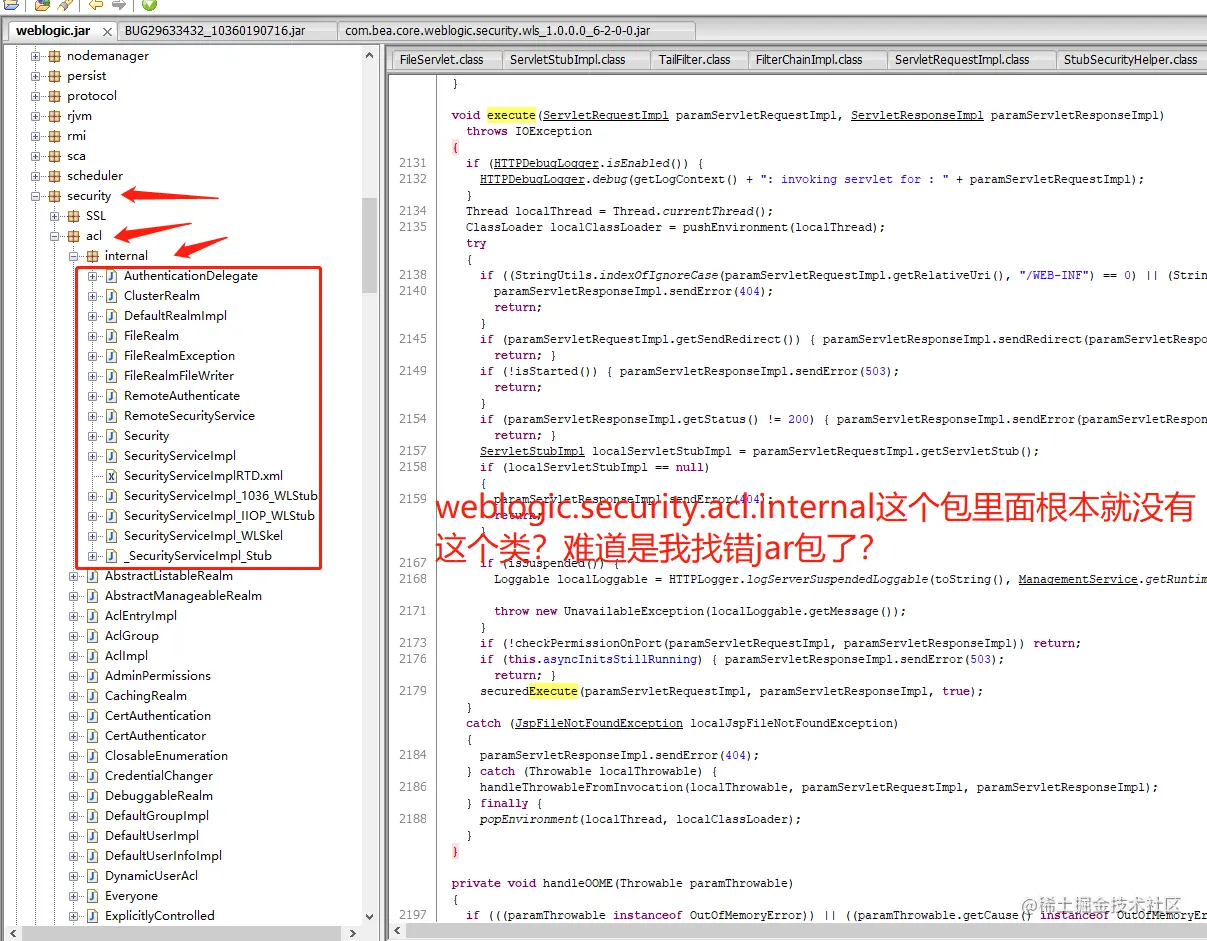Click the acl package icon
The width and height of the screenshot is (1207, 941).
click(73, 236)
